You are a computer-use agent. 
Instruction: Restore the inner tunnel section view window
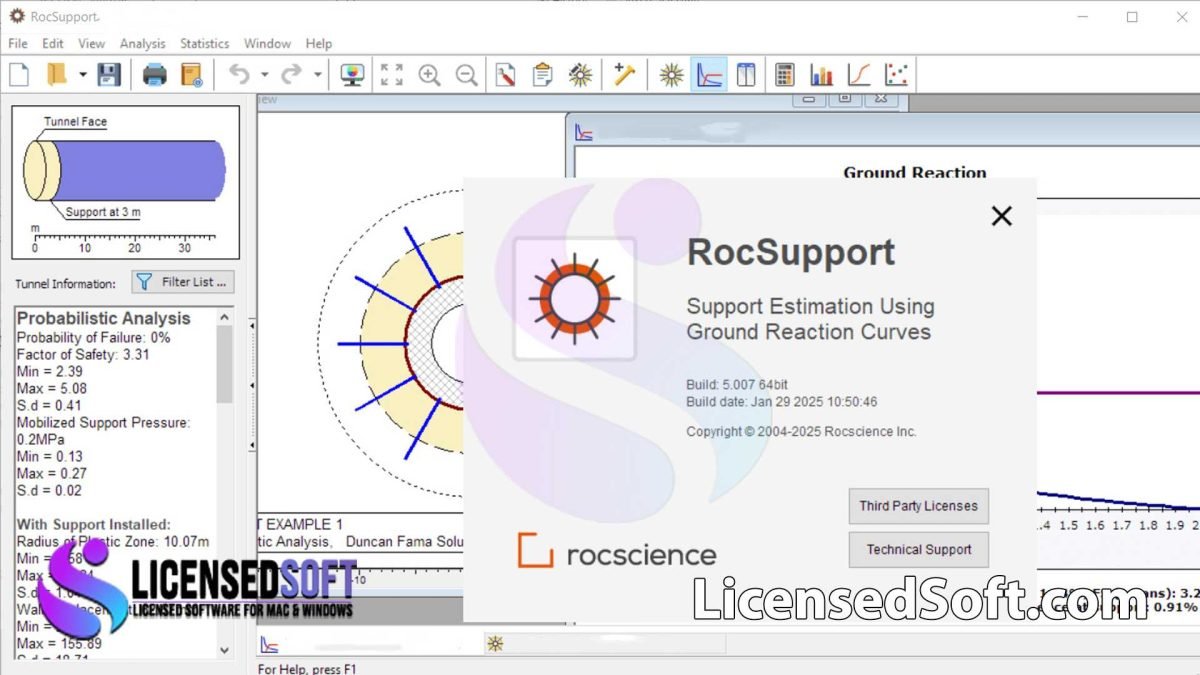845,98
